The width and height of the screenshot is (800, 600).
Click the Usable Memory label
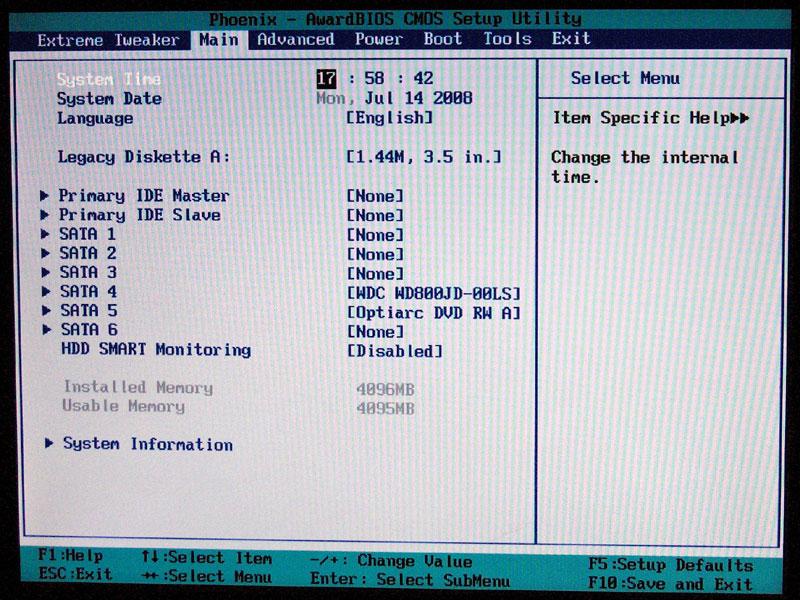[x=123, y=406]
